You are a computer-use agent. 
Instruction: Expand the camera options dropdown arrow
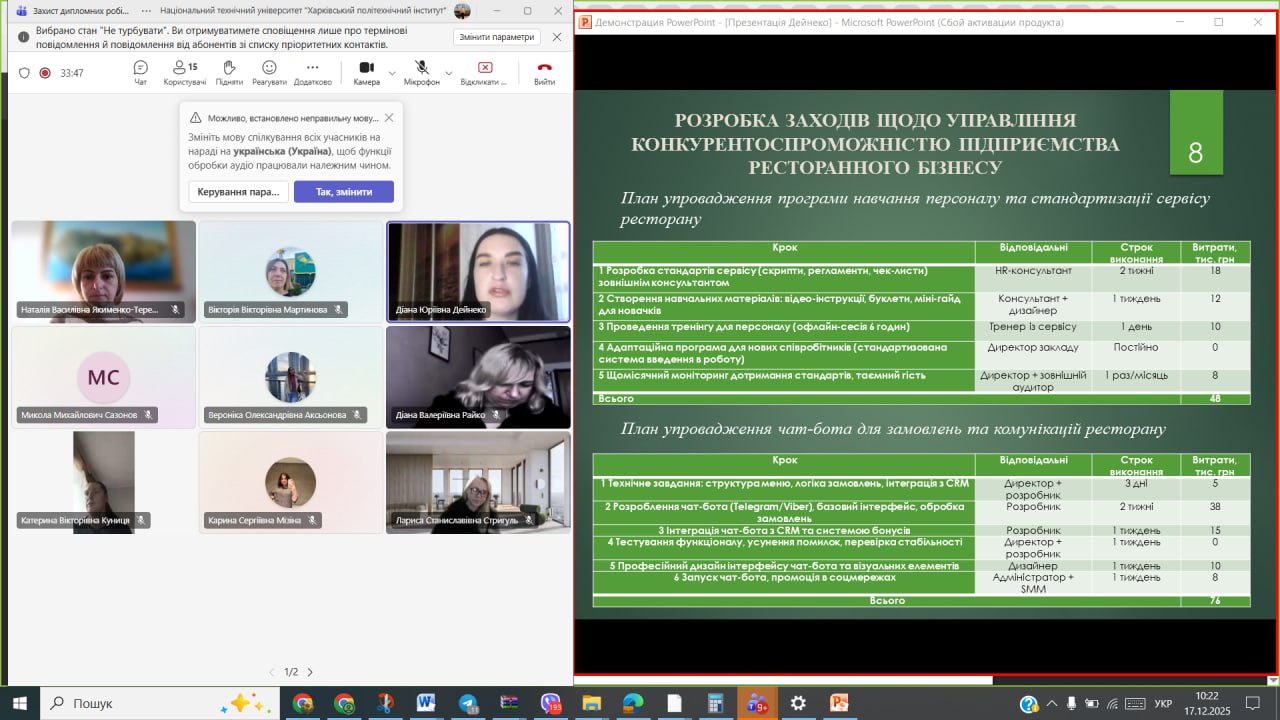(x=392, y=73)
